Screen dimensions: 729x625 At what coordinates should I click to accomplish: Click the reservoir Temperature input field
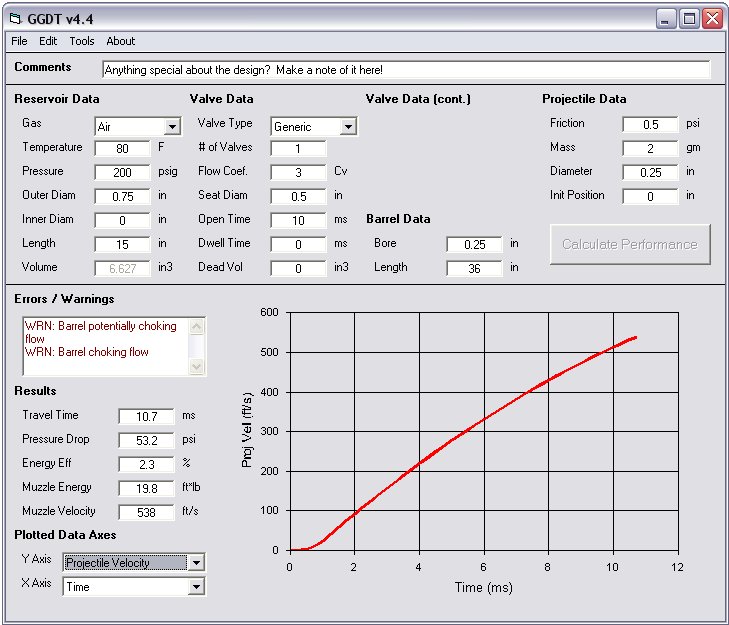[x=122, y=148]
